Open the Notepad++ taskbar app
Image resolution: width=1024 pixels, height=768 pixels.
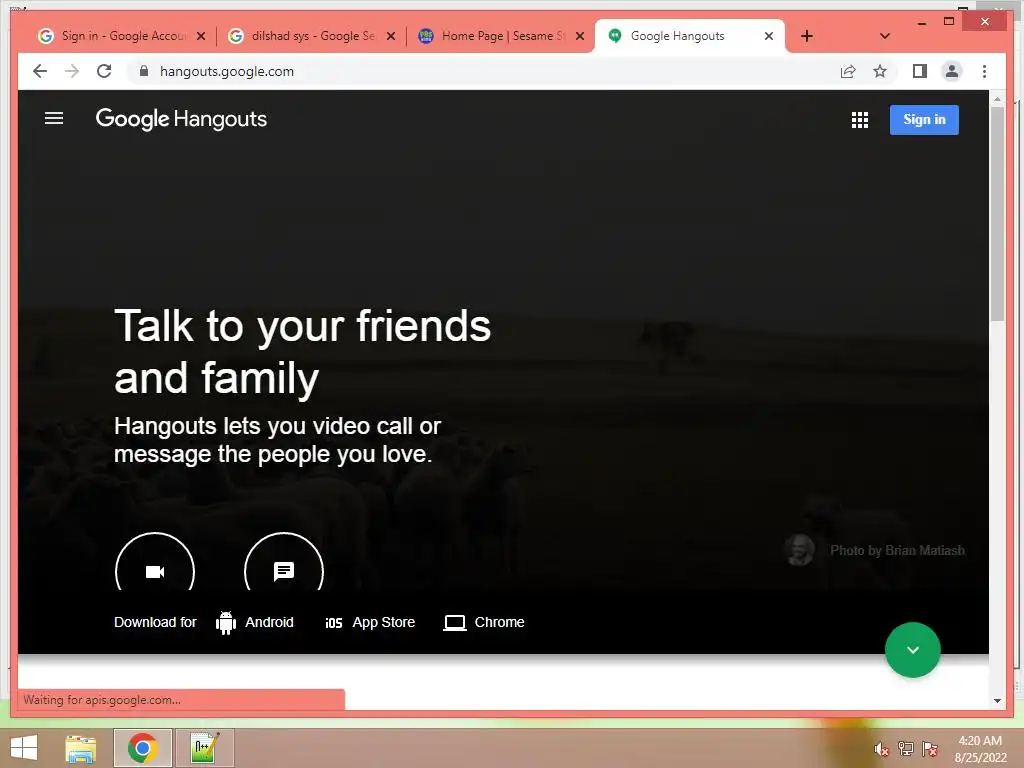click(x=204, y=748)
